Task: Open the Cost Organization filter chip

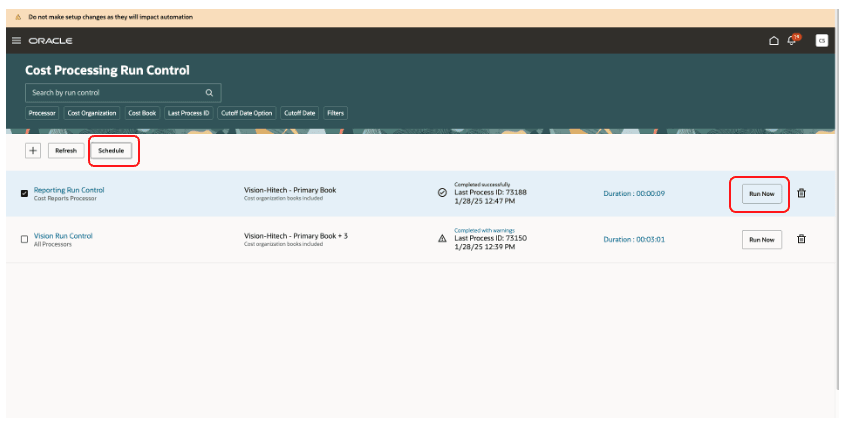Action: pos(92,113)
